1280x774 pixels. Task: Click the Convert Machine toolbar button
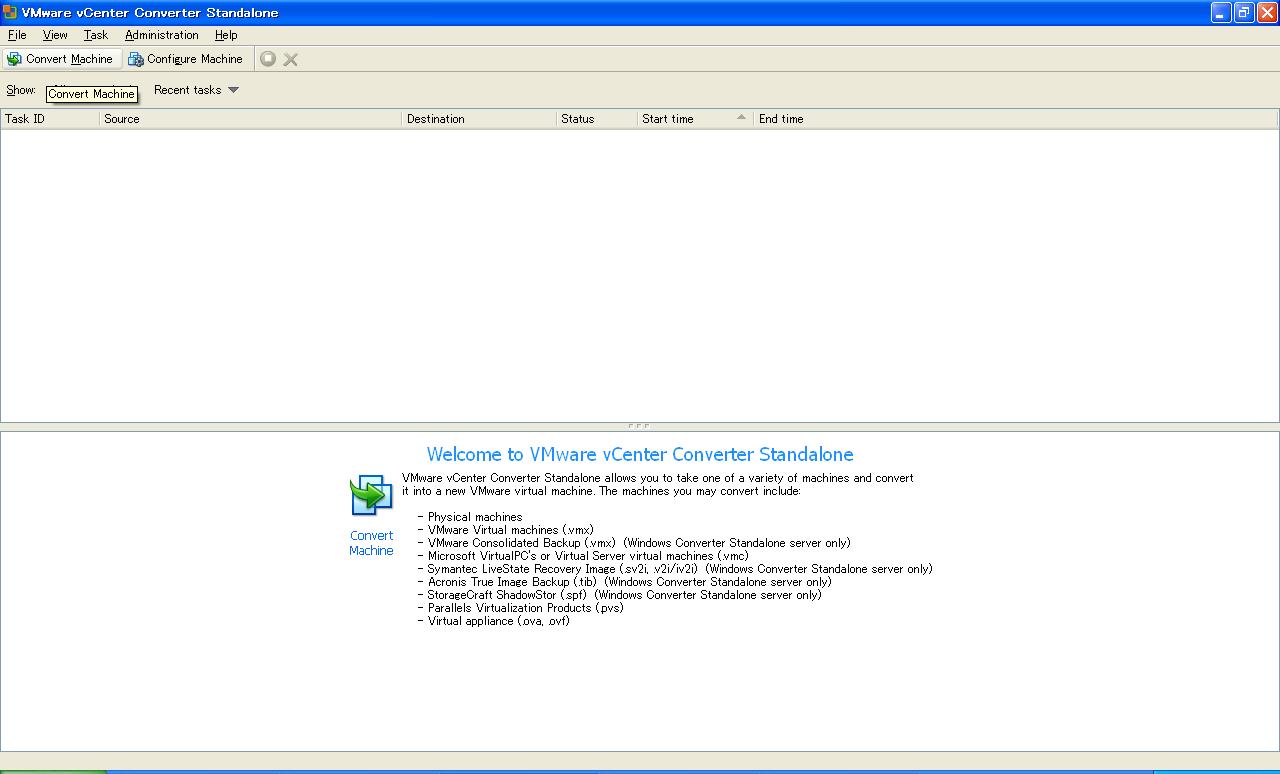pos(61,59)
